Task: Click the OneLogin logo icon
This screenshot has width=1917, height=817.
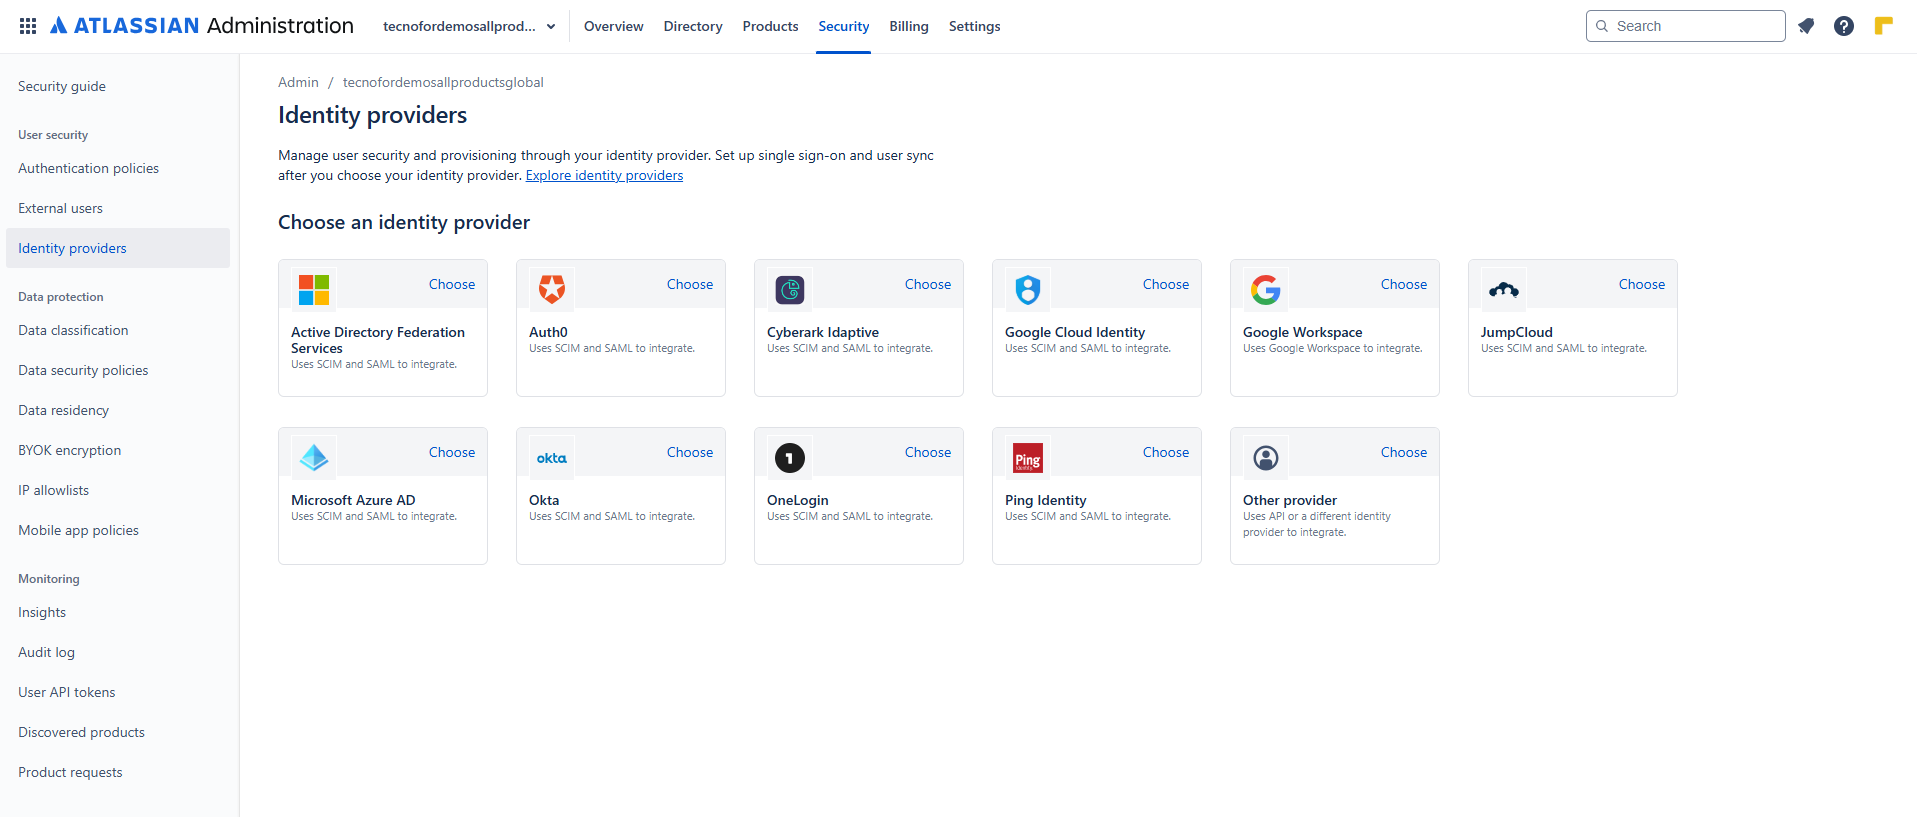Action: pos(790,458)
